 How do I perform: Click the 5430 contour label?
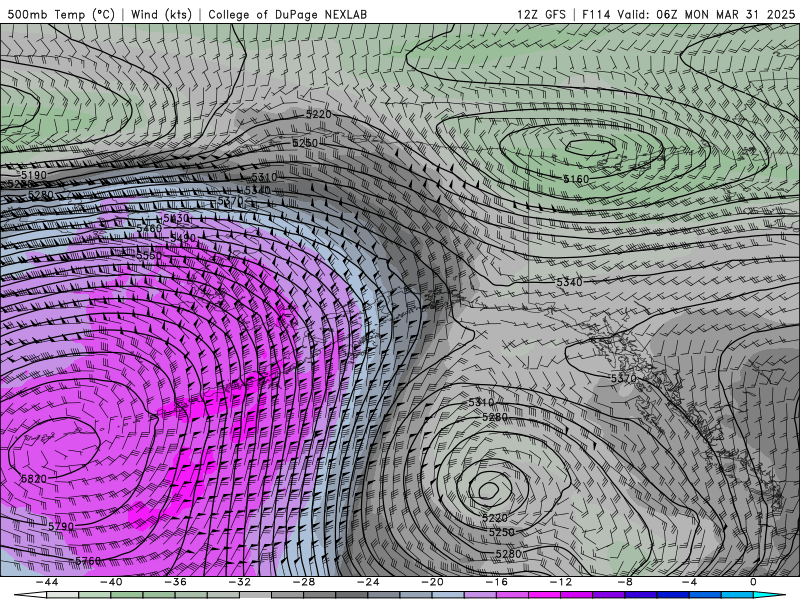pyautogui.click(x=177, y=218)
